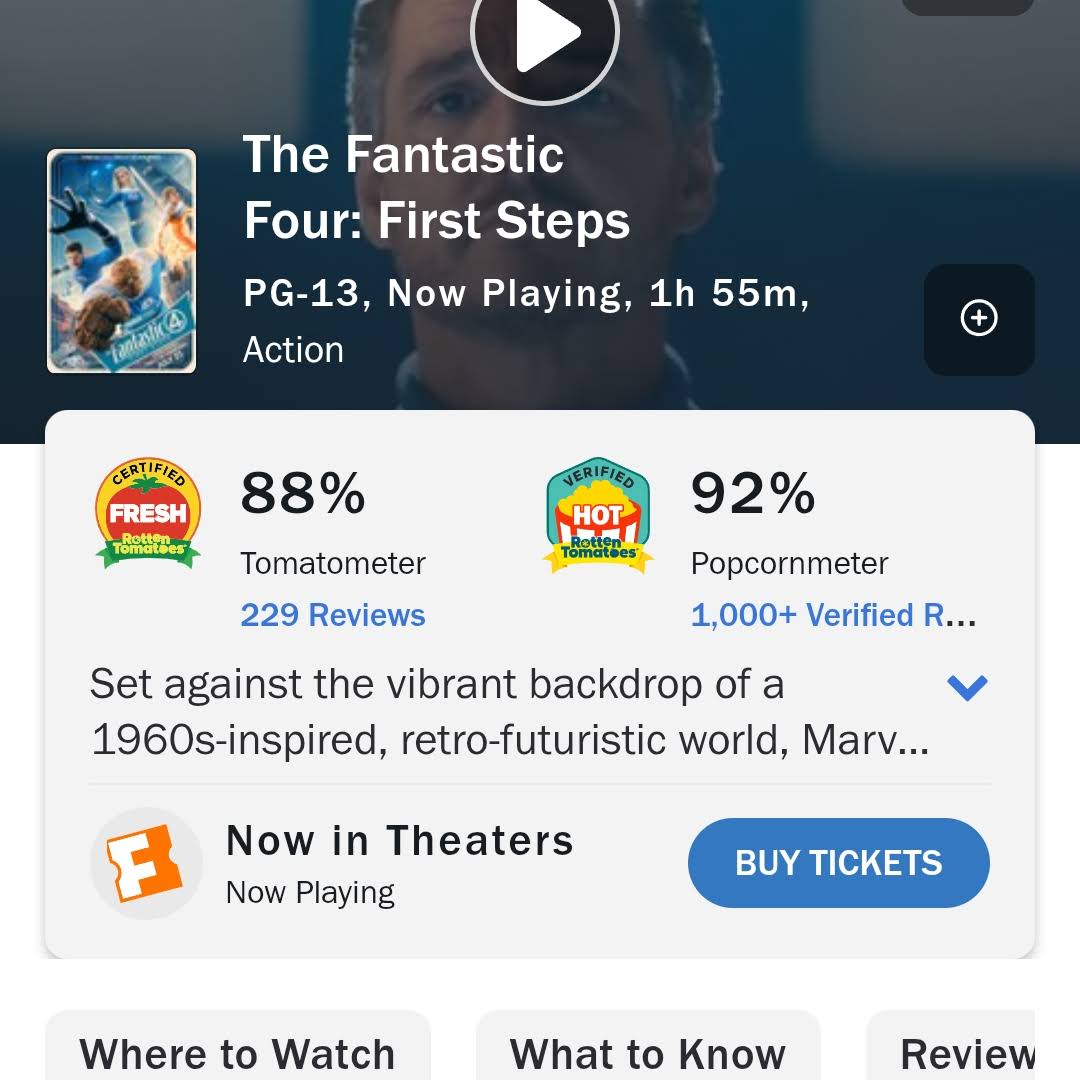Tap the Certified Fresh tomato badge
Screen dimensions: 1080x1080
pyautogui.click(x=148, y=515)
